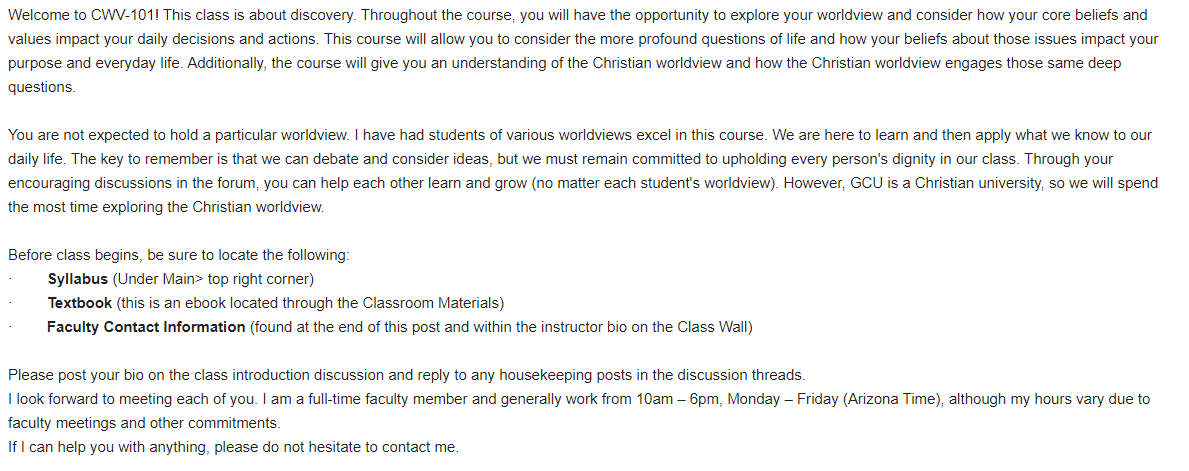The image size is (1189, 471).
Task: Click the bold Faculty Contact Information text
Action: [146, 327]
